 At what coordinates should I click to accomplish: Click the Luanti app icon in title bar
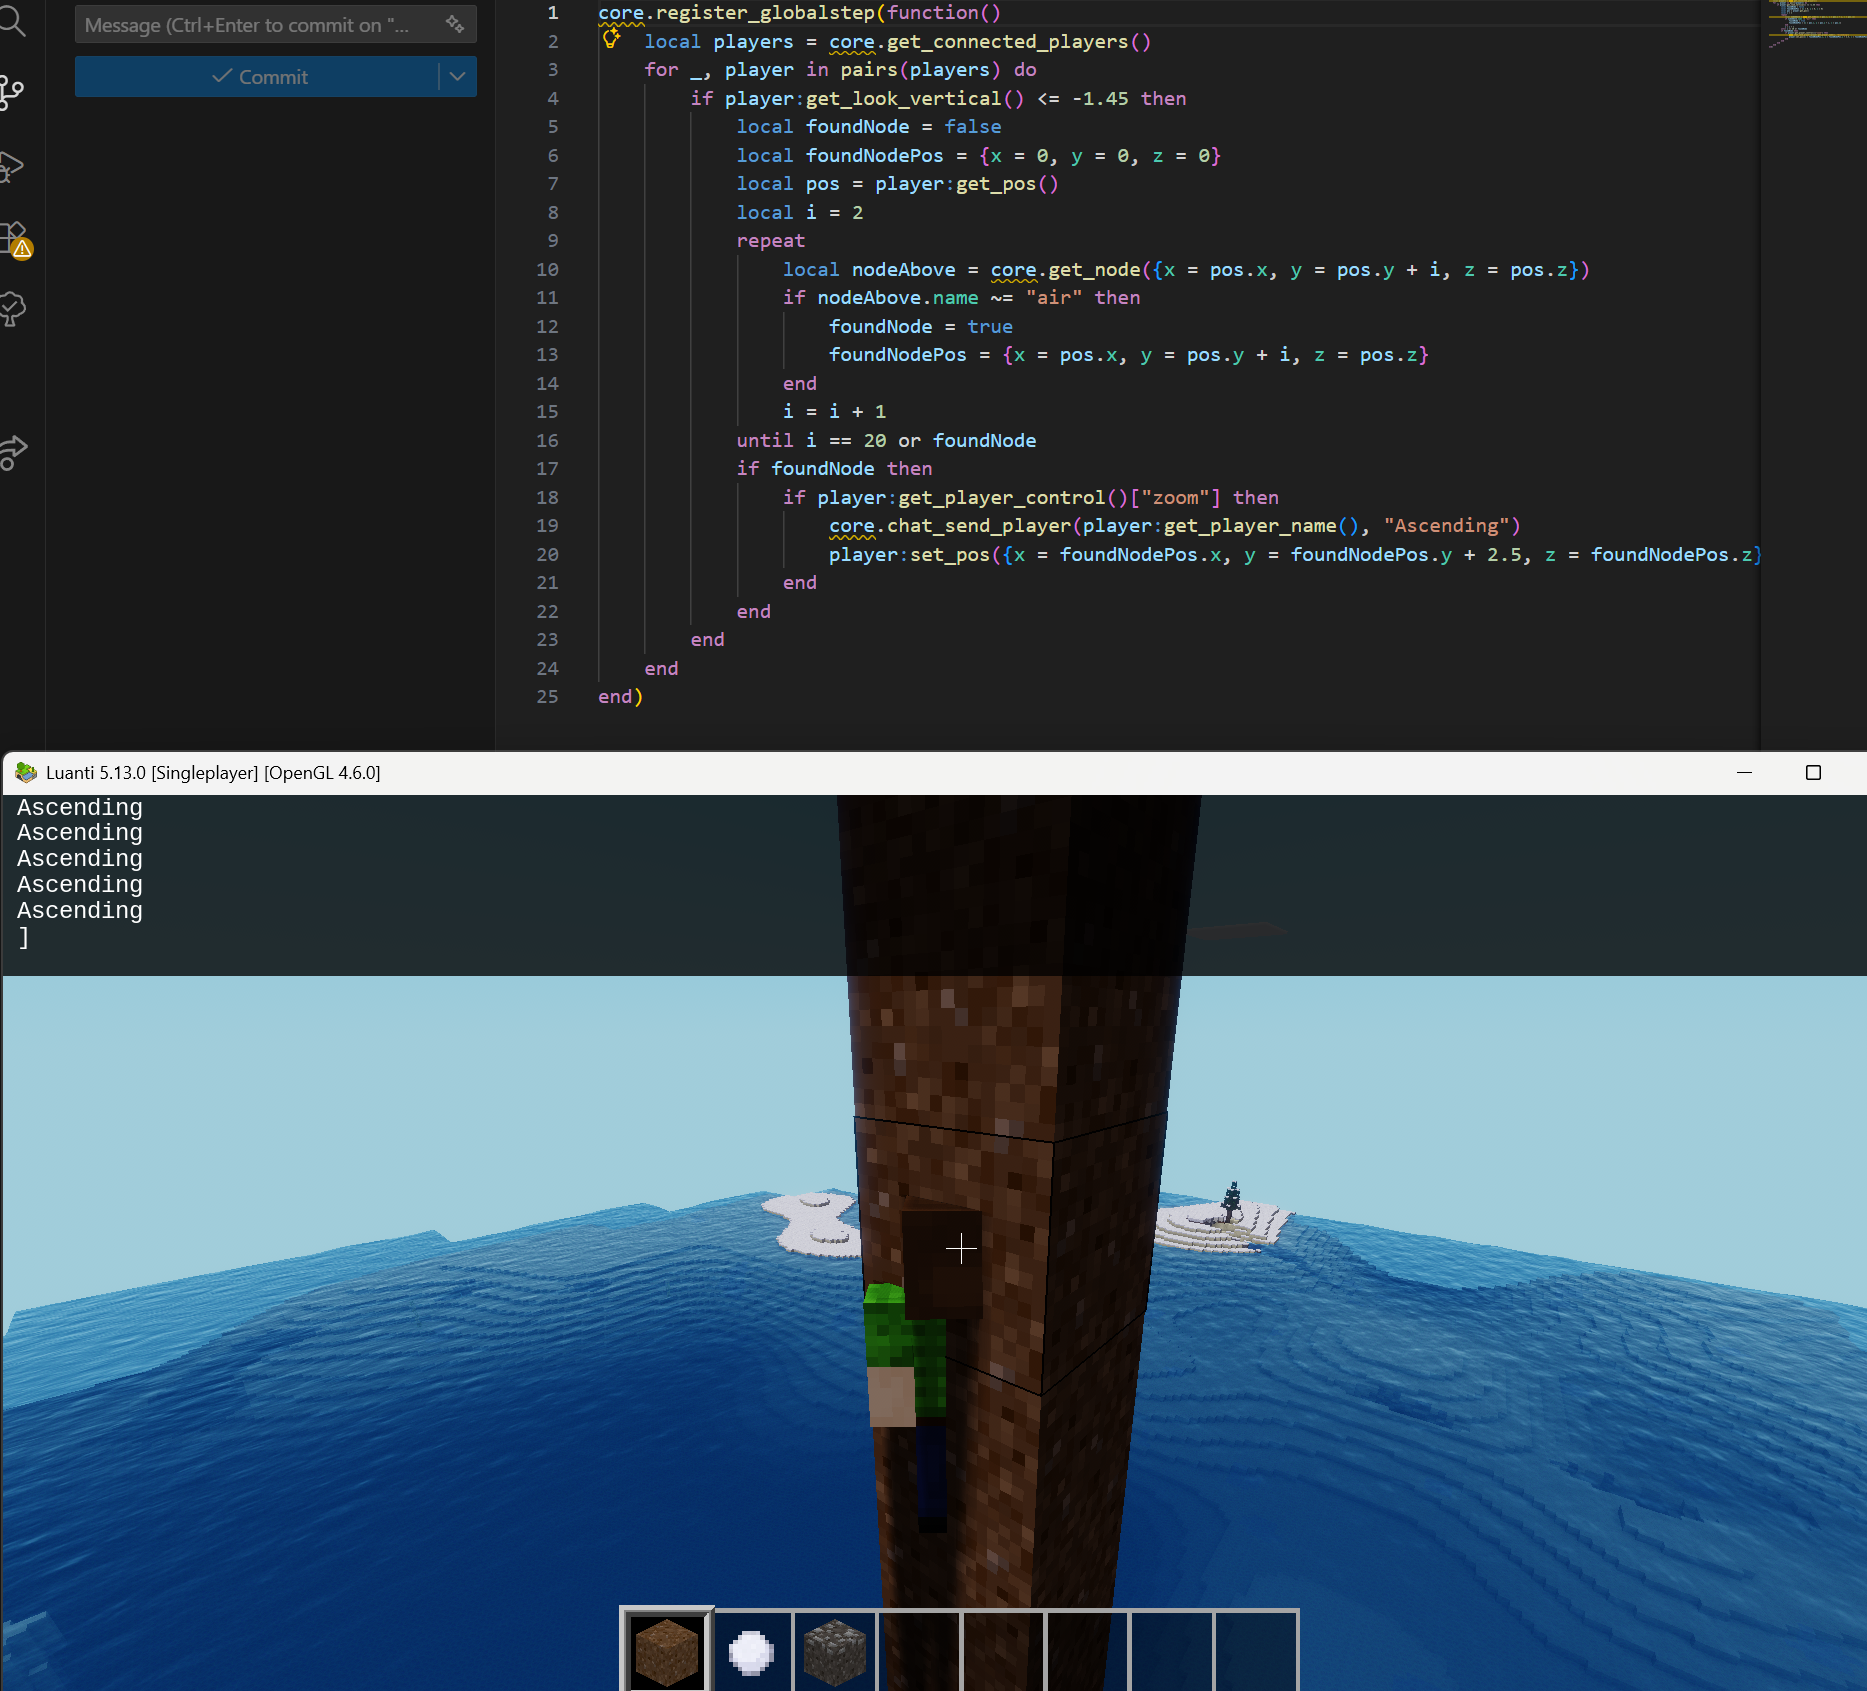coord(26,773)
